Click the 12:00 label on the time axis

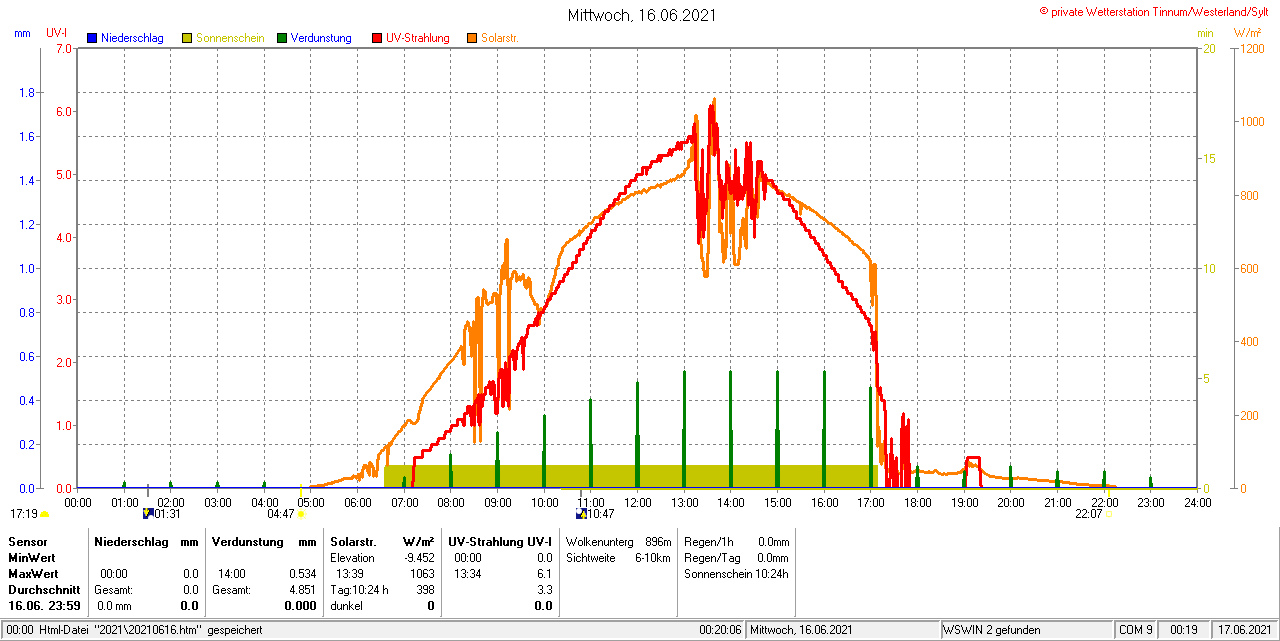coord(637,502)
